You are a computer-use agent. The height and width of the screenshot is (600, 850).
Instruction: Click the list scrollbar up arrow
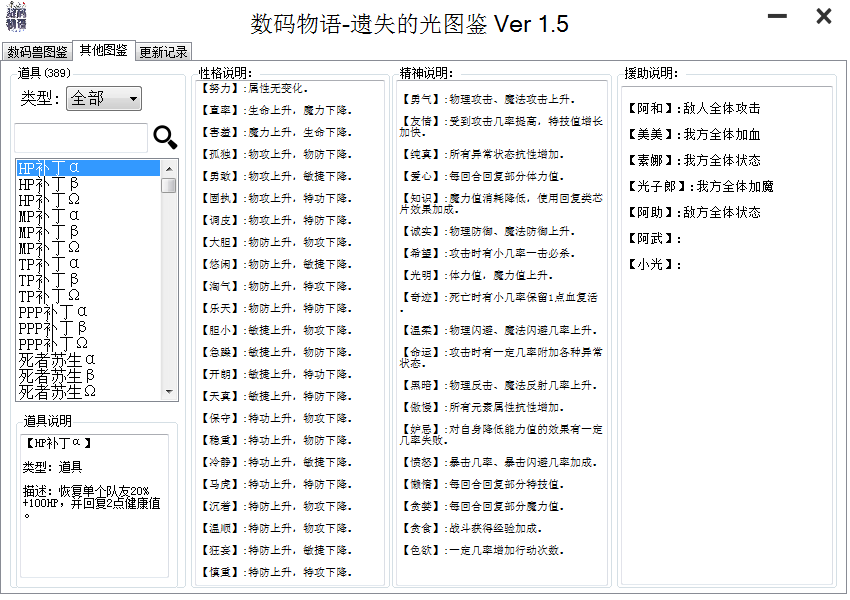point(169,169)
